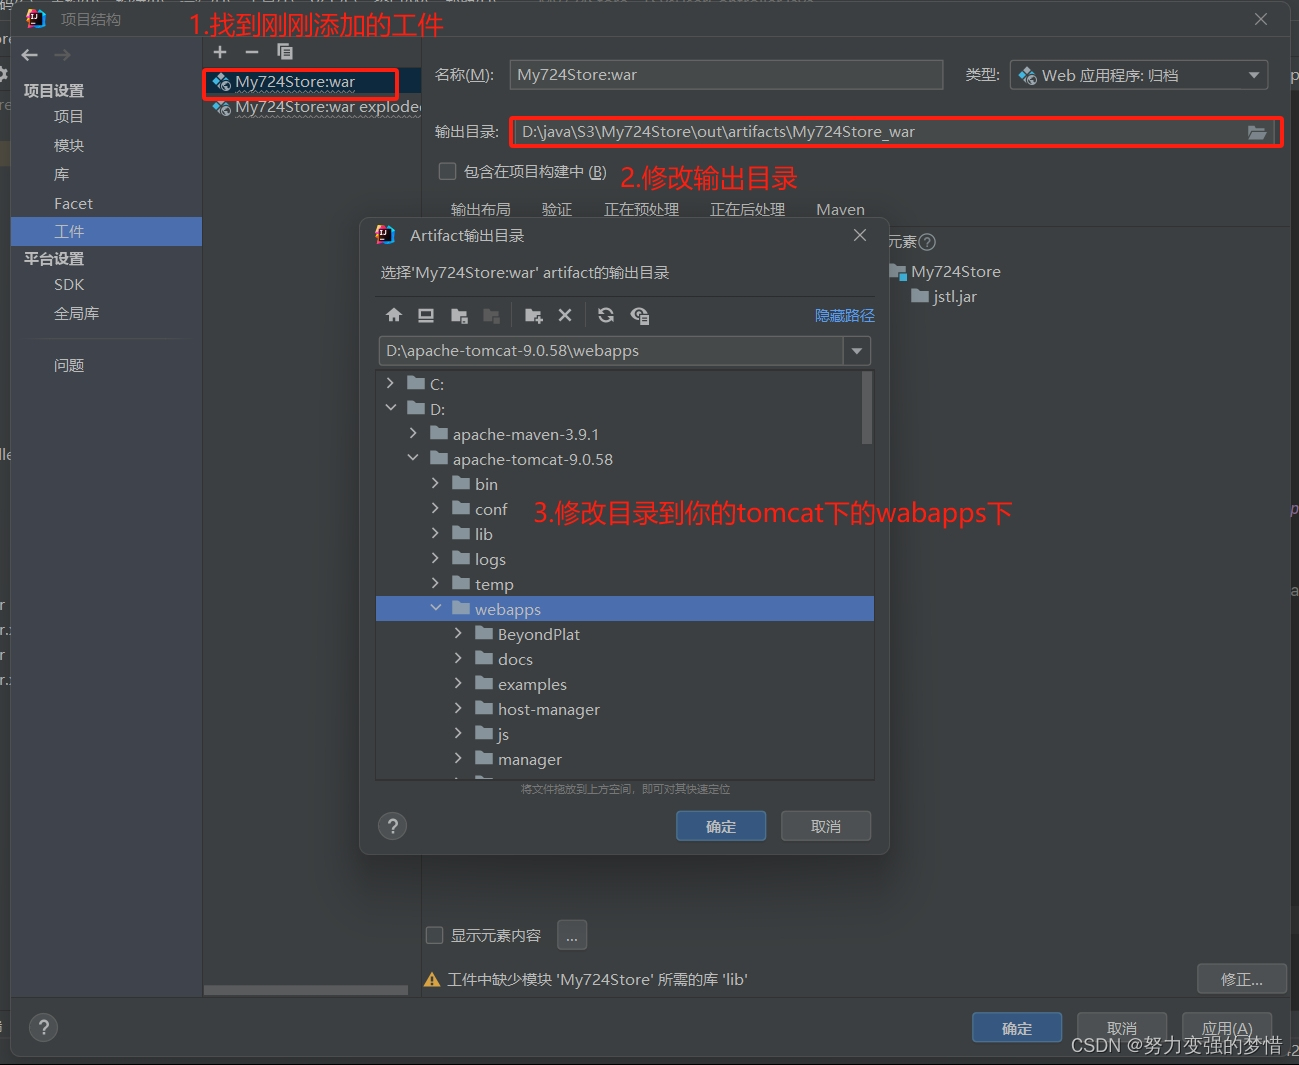The image size is (1299, 1065).
Task: Click the back arrow in Project Structure
Action: pyautogui.click(x=30, y=55)
